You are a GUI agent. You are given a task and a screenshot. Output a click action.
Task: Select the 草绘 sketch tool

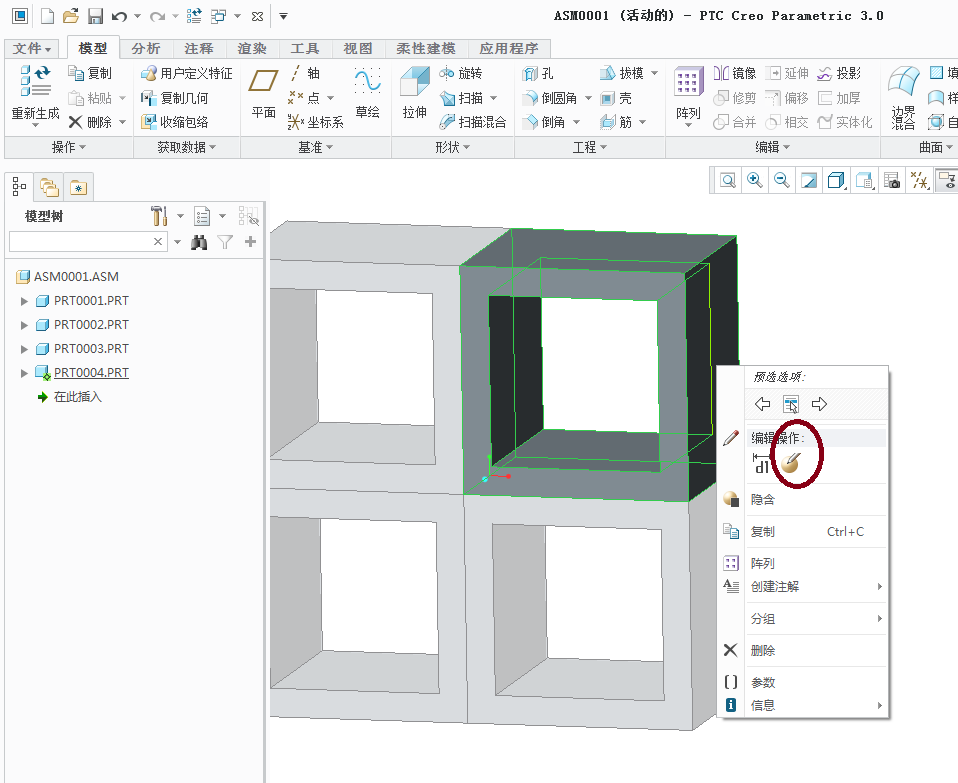pos(367,93)
